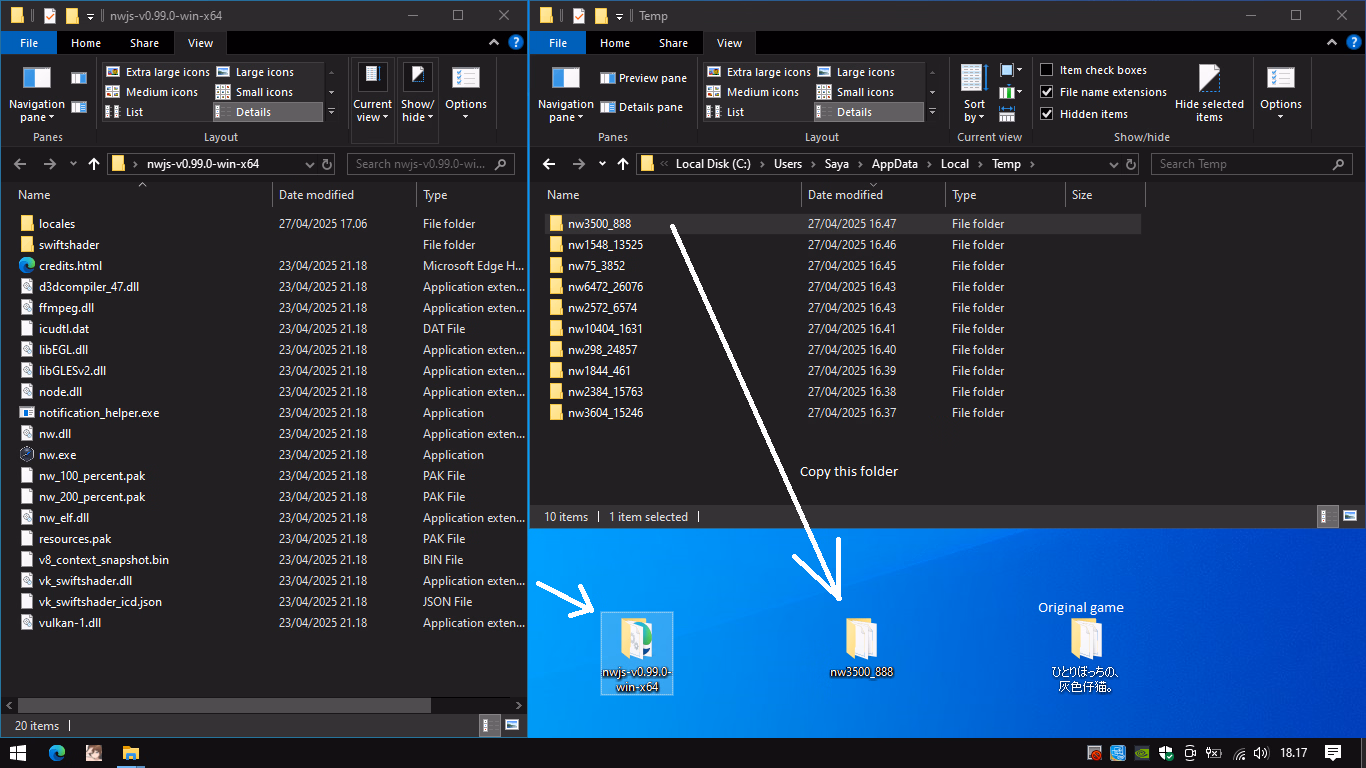Click Hide selected items button
1366x768 pixels.
[x=1209, y=93]
